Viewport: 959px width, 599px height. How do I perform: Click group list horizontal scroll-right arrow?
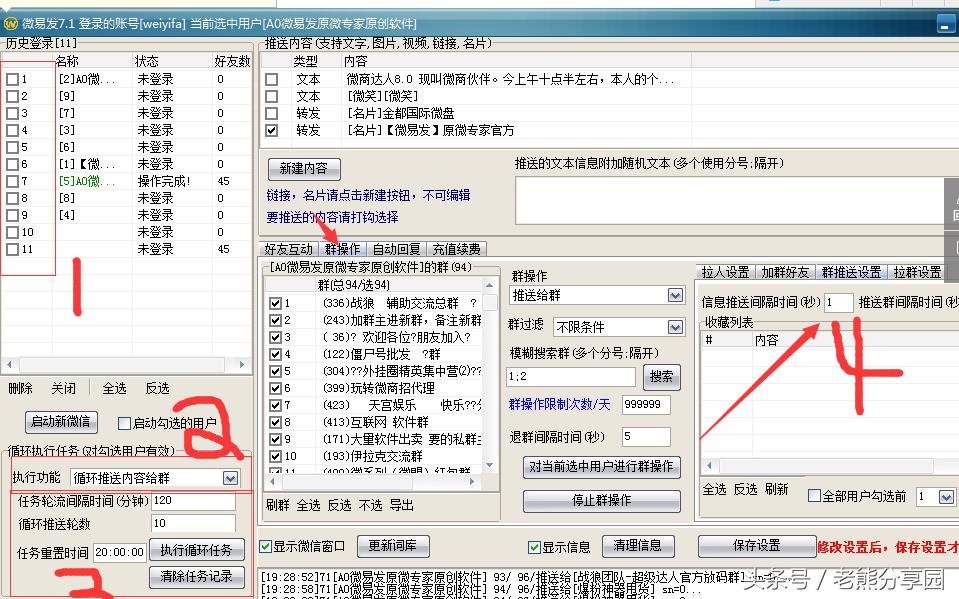(472, 482)
